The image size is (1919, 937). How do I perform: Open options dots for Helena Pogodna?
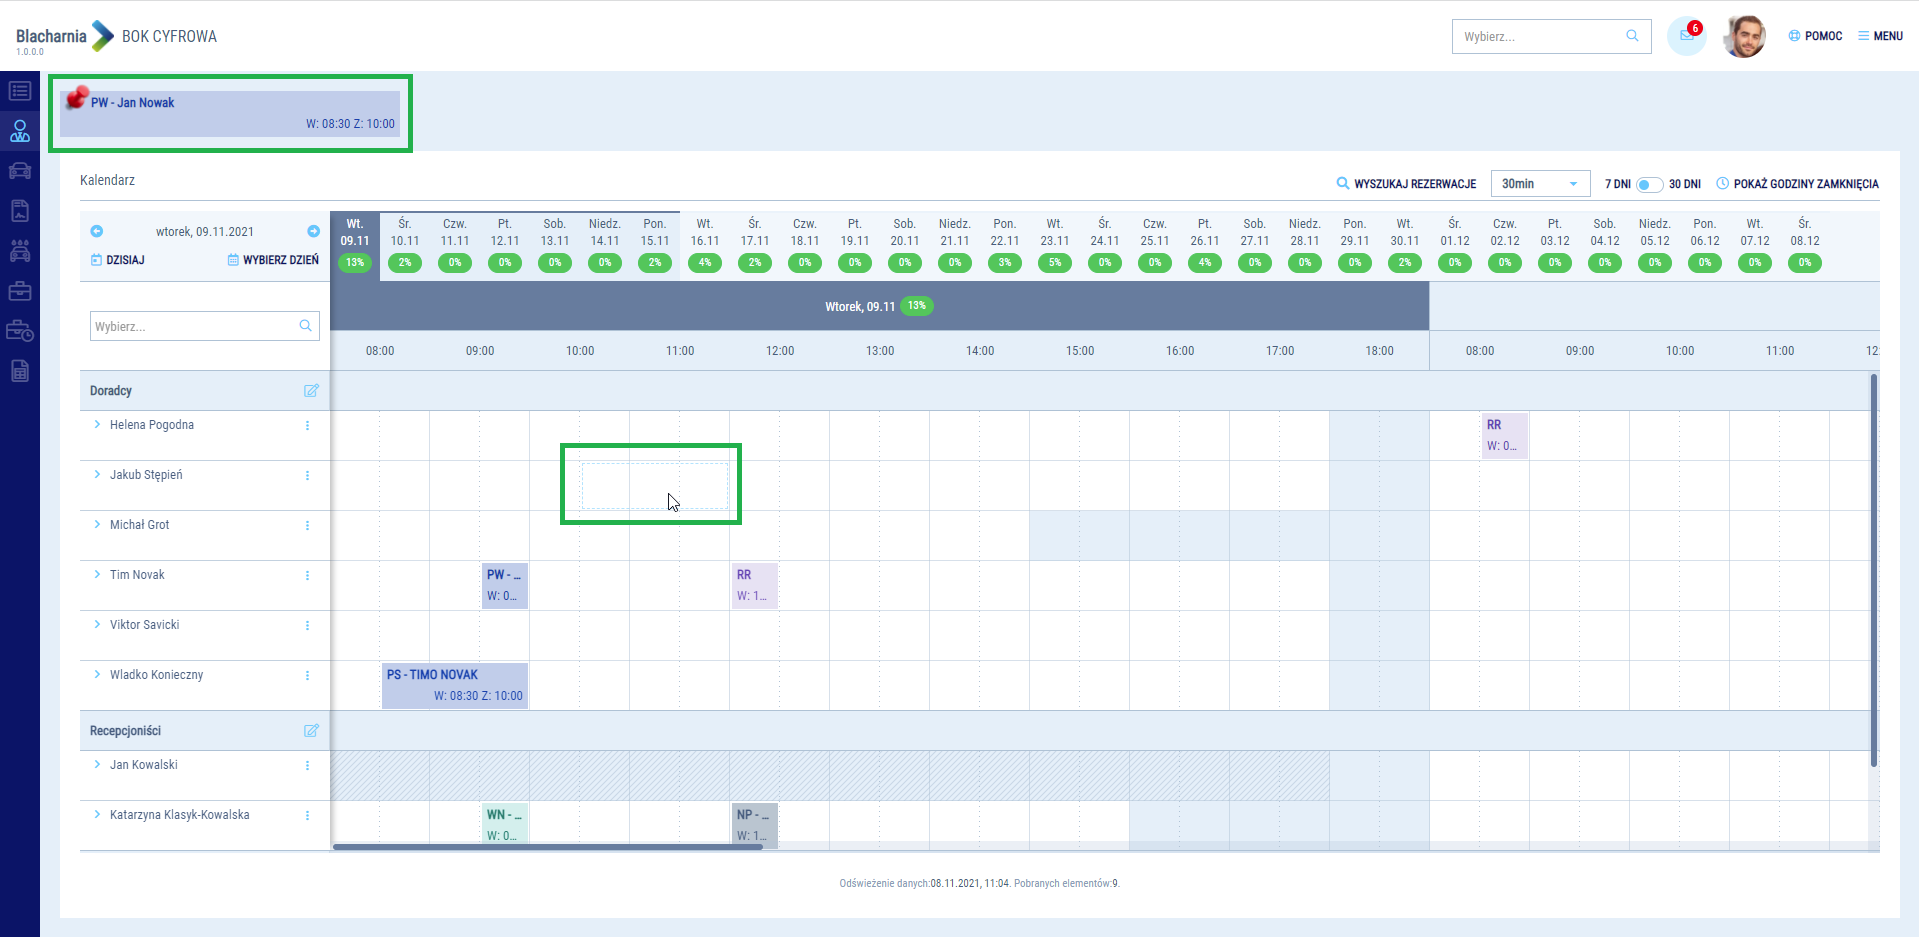(x=307, y=425)
